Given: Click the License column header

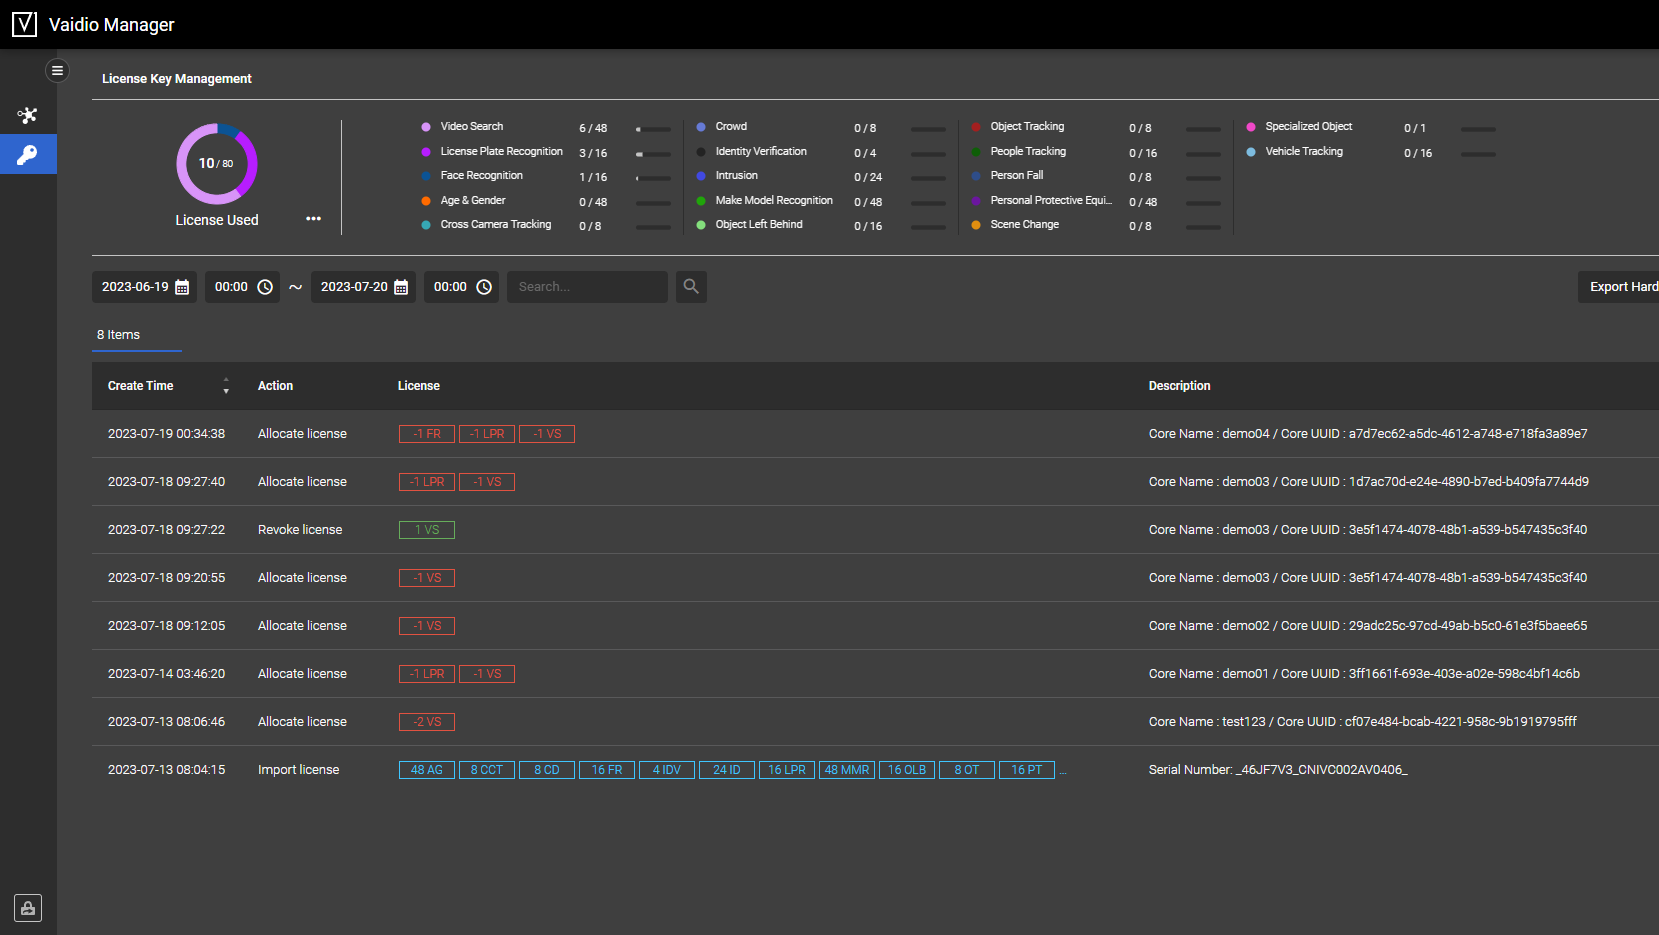Looking at the screenshot, I should tap(419, 386).
